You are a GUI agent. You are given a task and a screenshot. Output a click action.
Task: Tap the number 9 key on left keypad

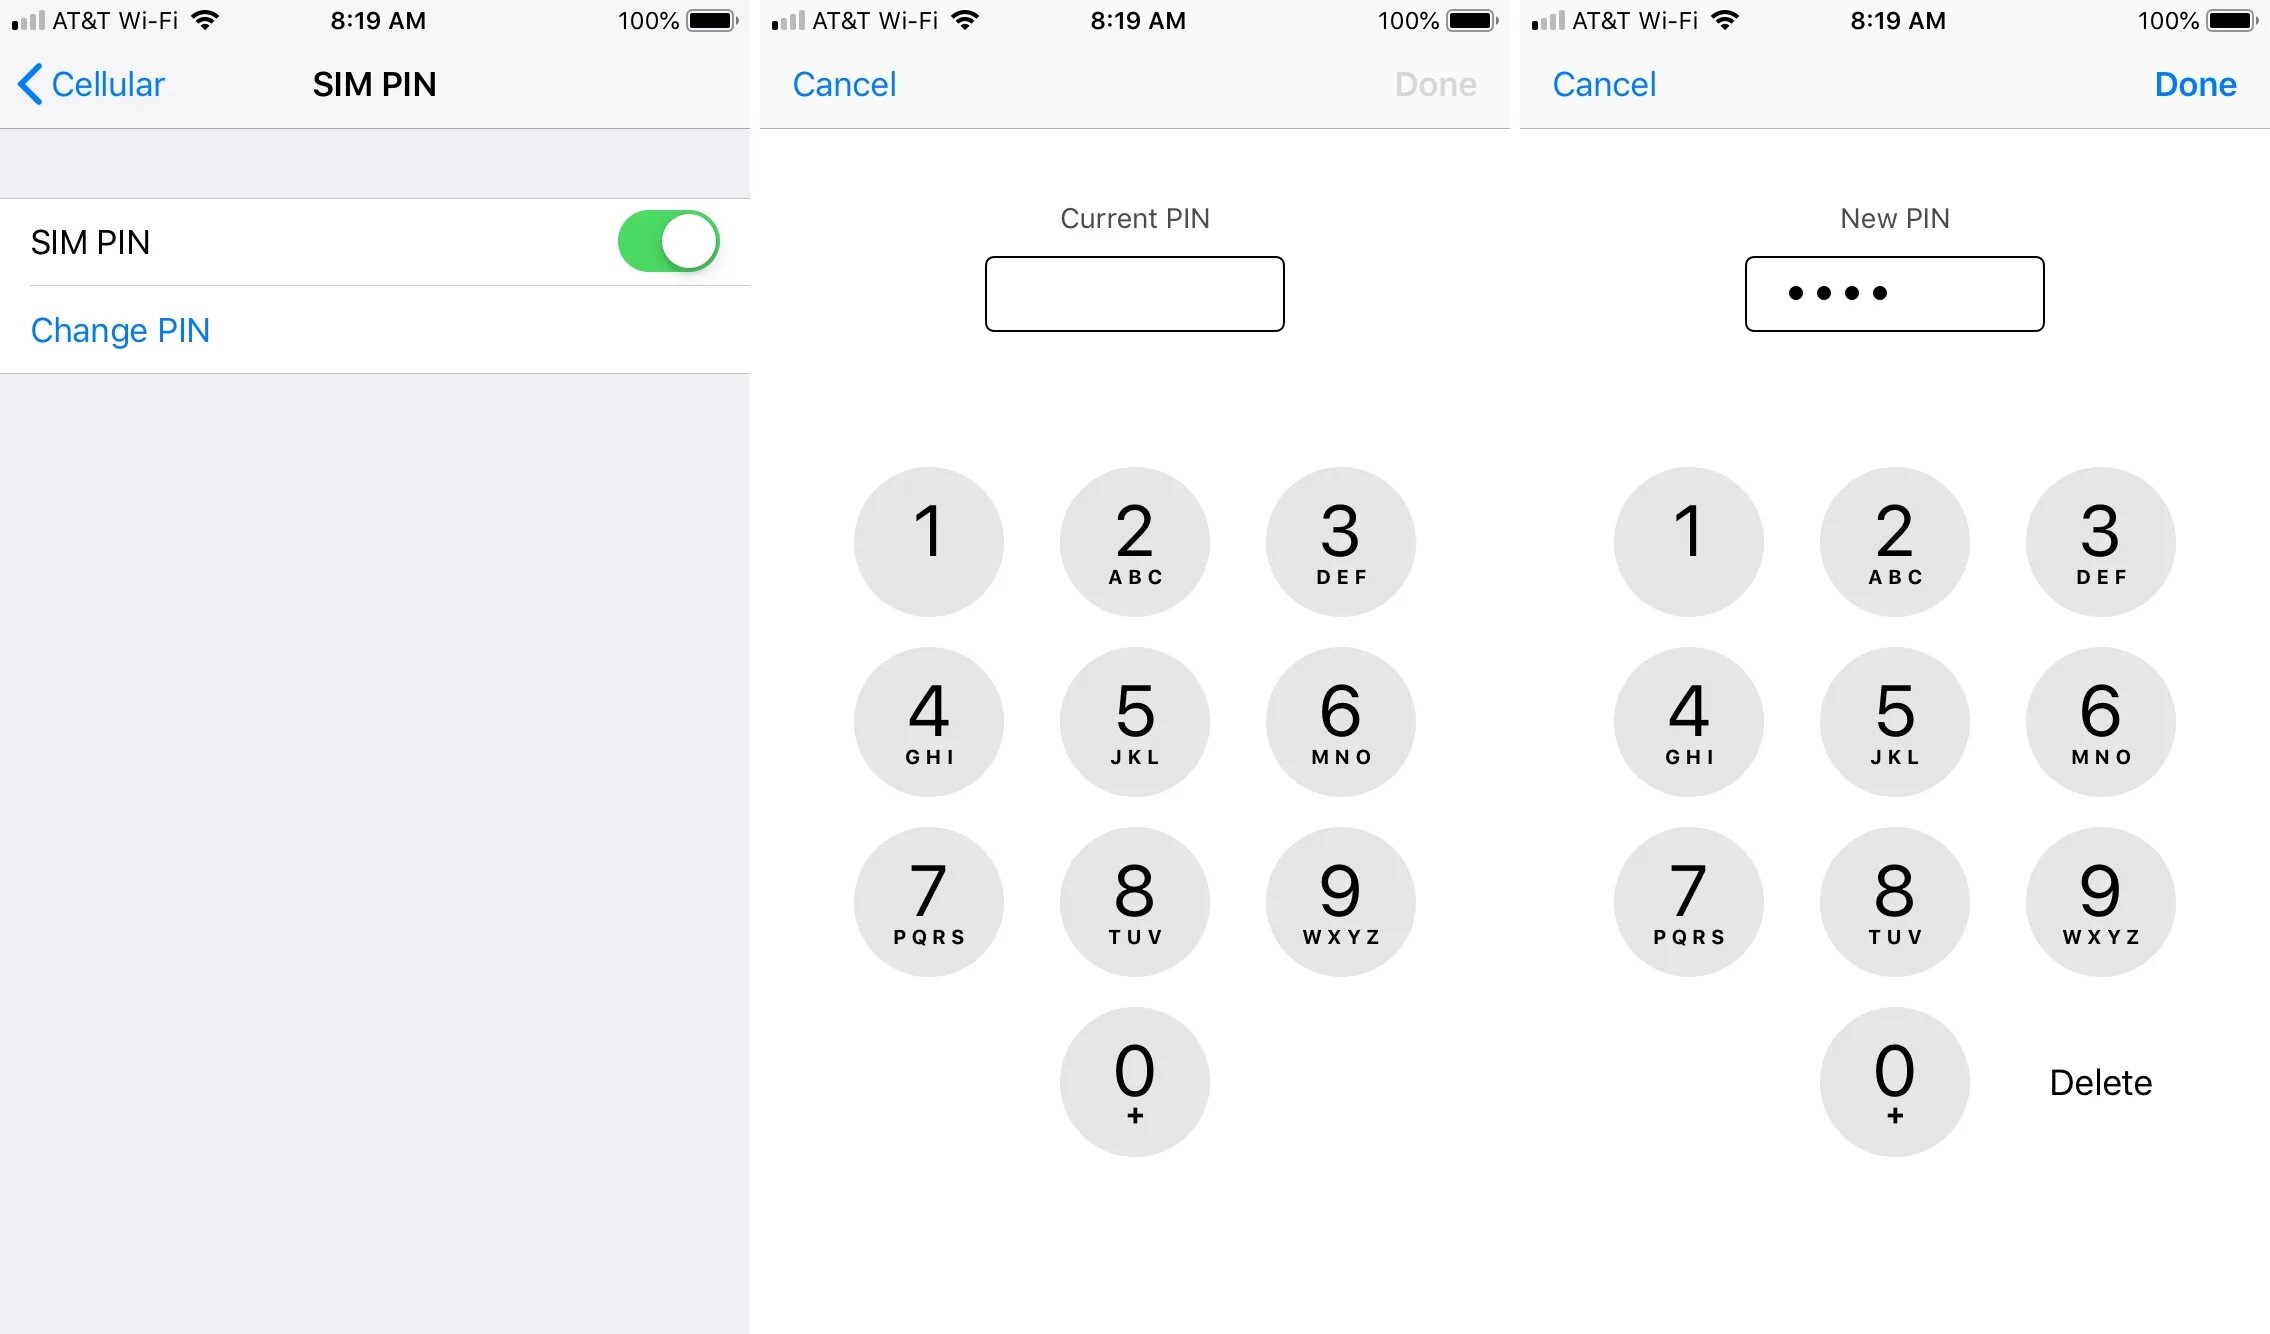pyautogui.click(x=1341, y=899)
